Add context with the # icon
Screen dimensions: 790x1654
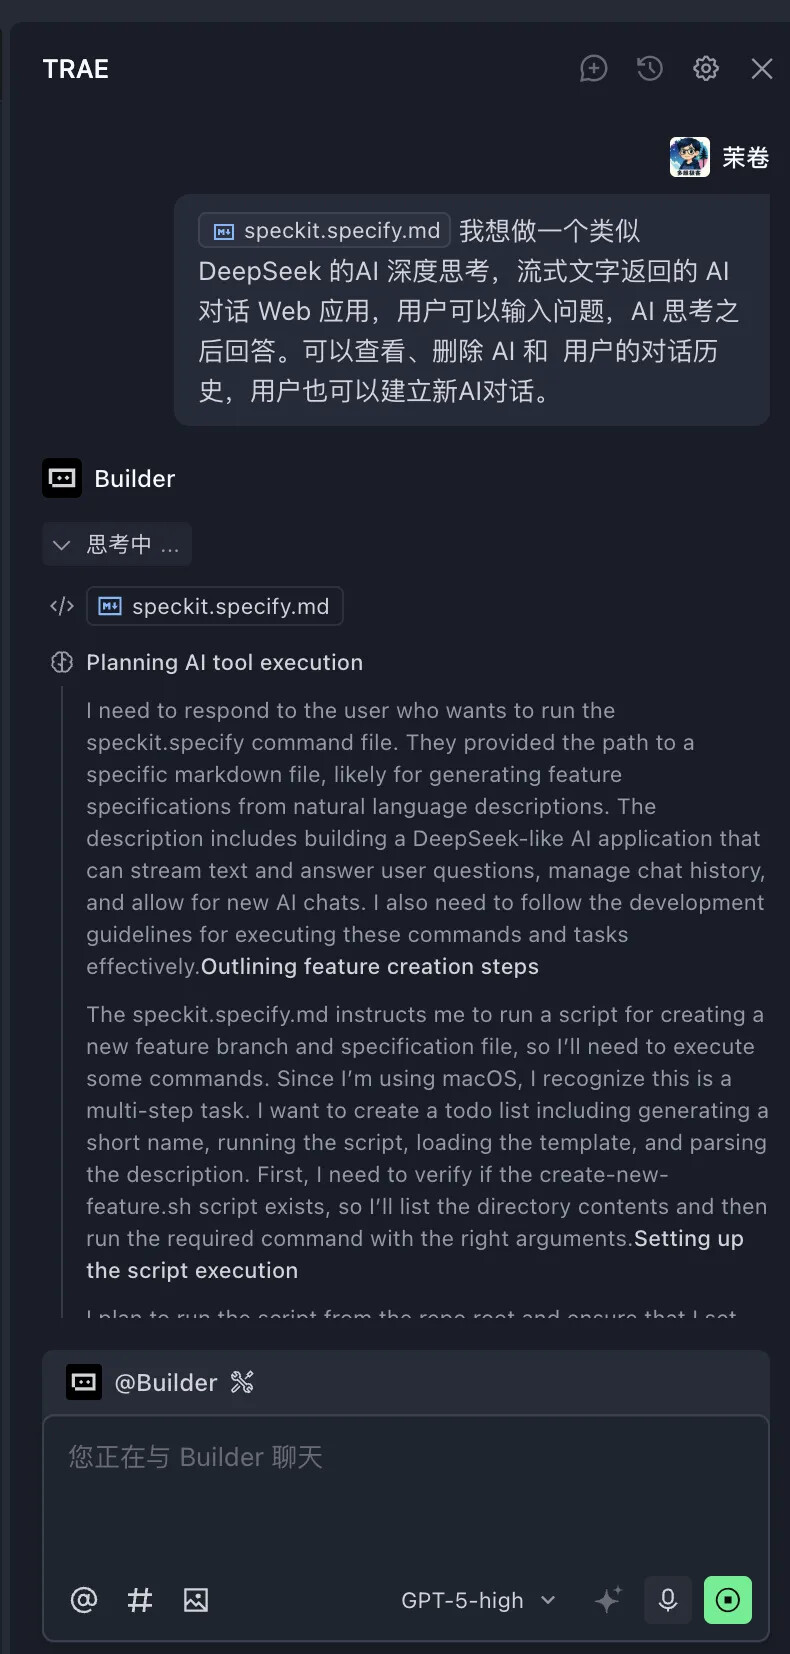tap(140, 1600)
